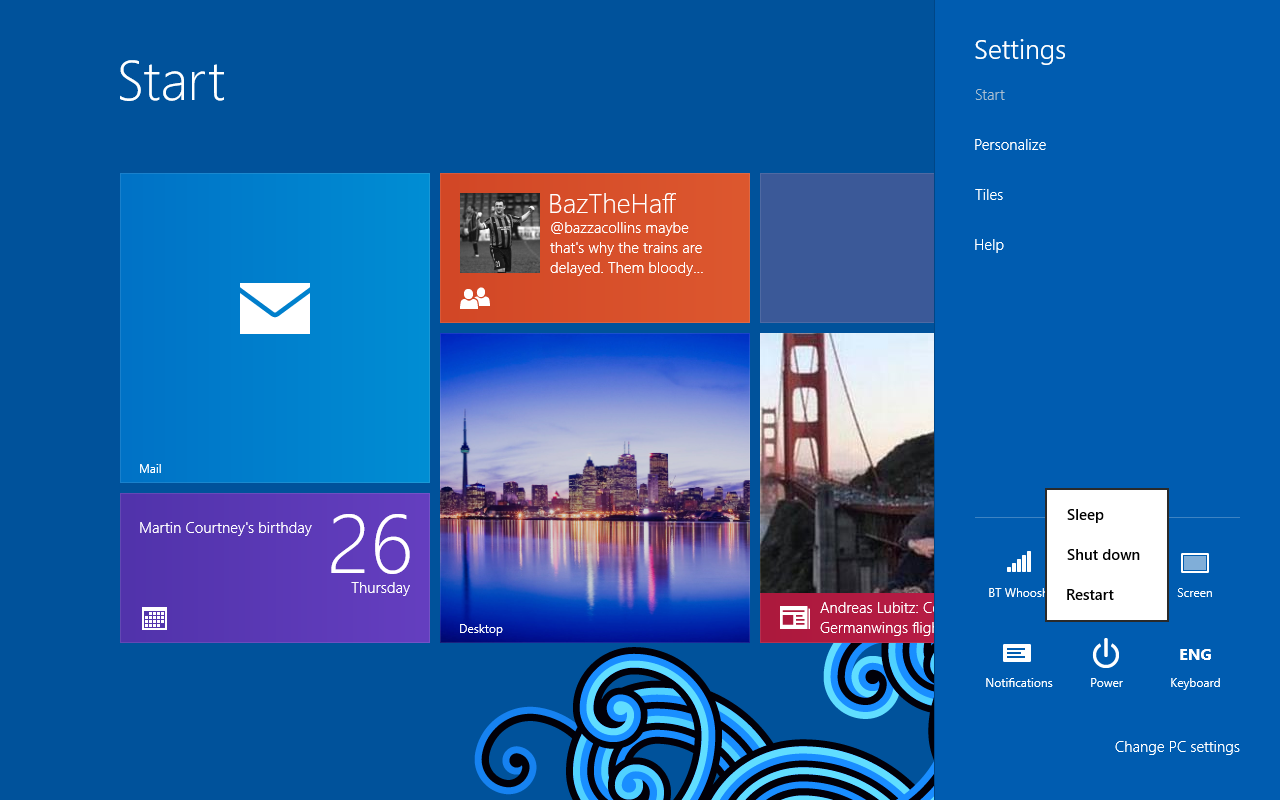This screenshot has height=800, width=1280.
Task: Click the tweet text on BazTheHaff tile
Action: click(x=626, y=248)
